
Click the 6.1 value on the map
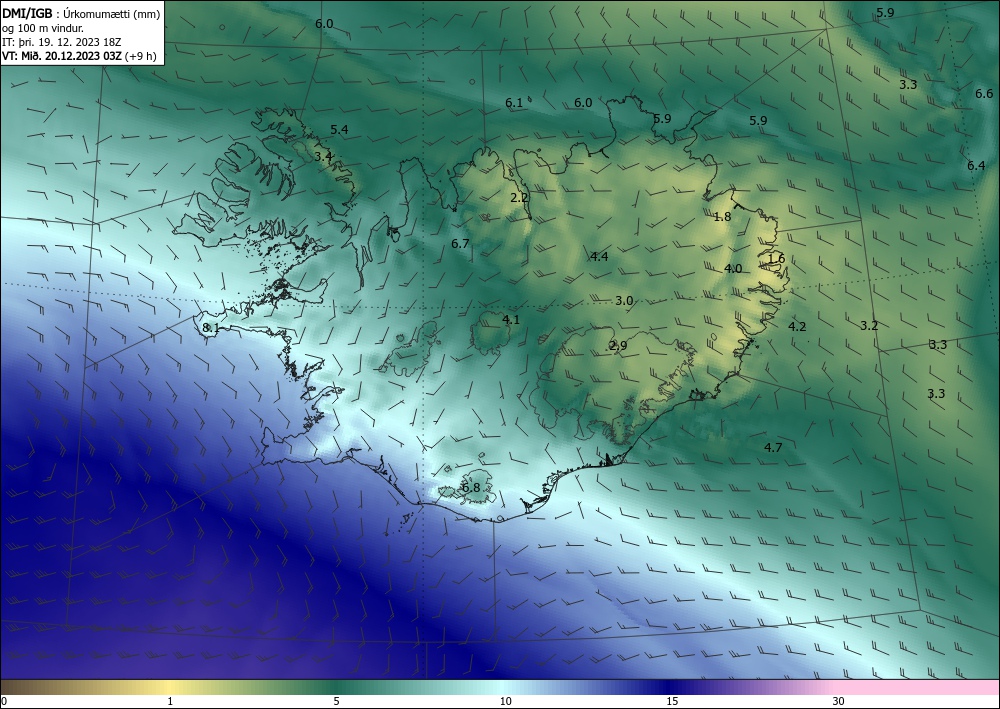click(514, 103)
